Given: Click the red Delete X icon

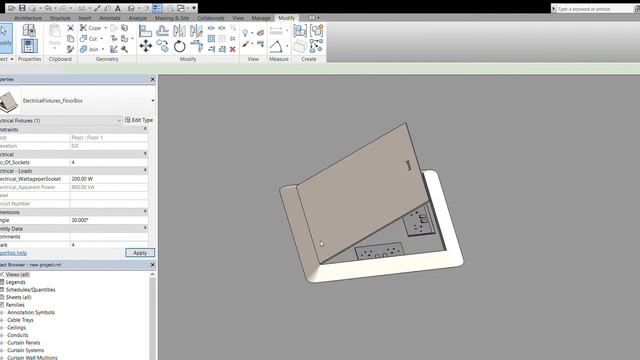Looking at the screenshot, I should (x=232, y=49).
